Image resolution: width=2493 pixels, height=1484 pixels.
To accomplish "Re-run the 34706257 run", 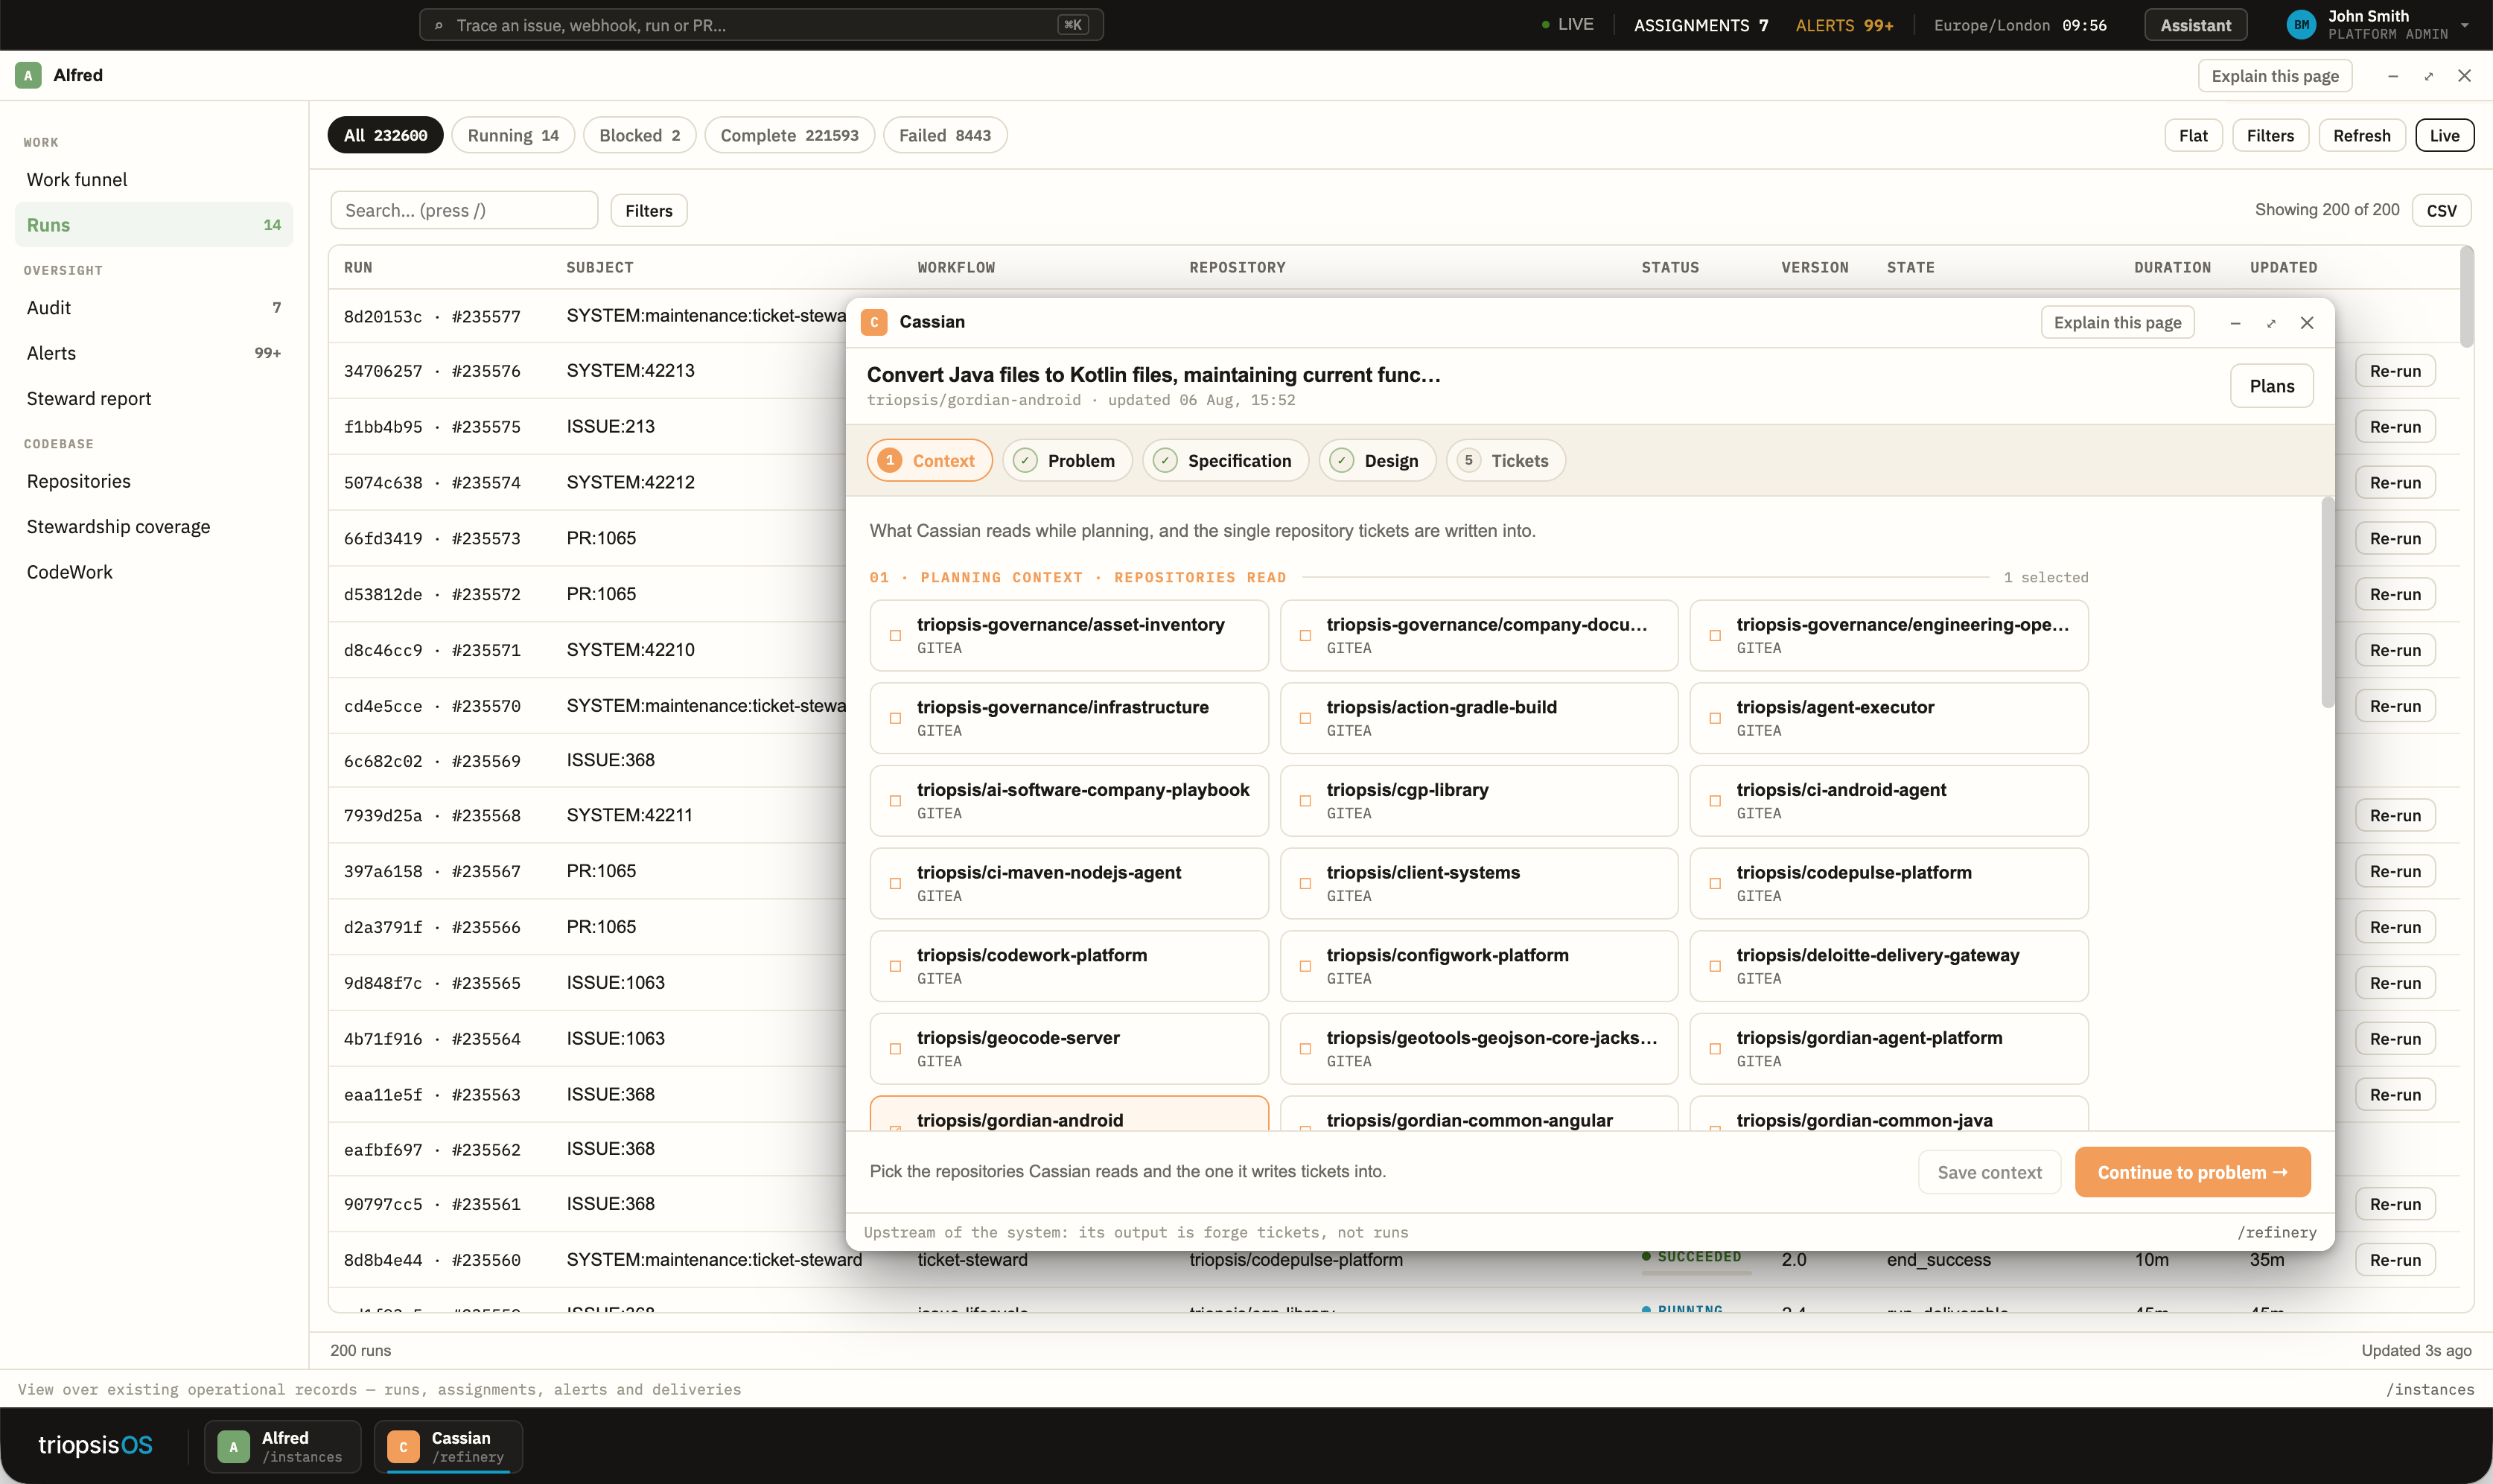I will click(x=2395, y=371).
